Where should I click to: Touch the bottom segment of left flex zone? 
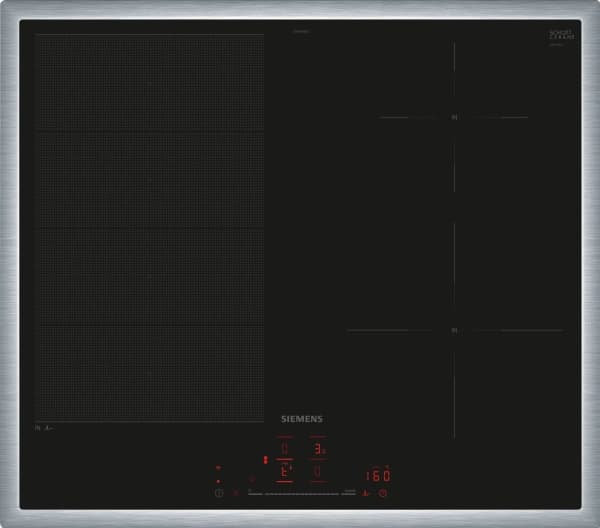coord(150,373)
